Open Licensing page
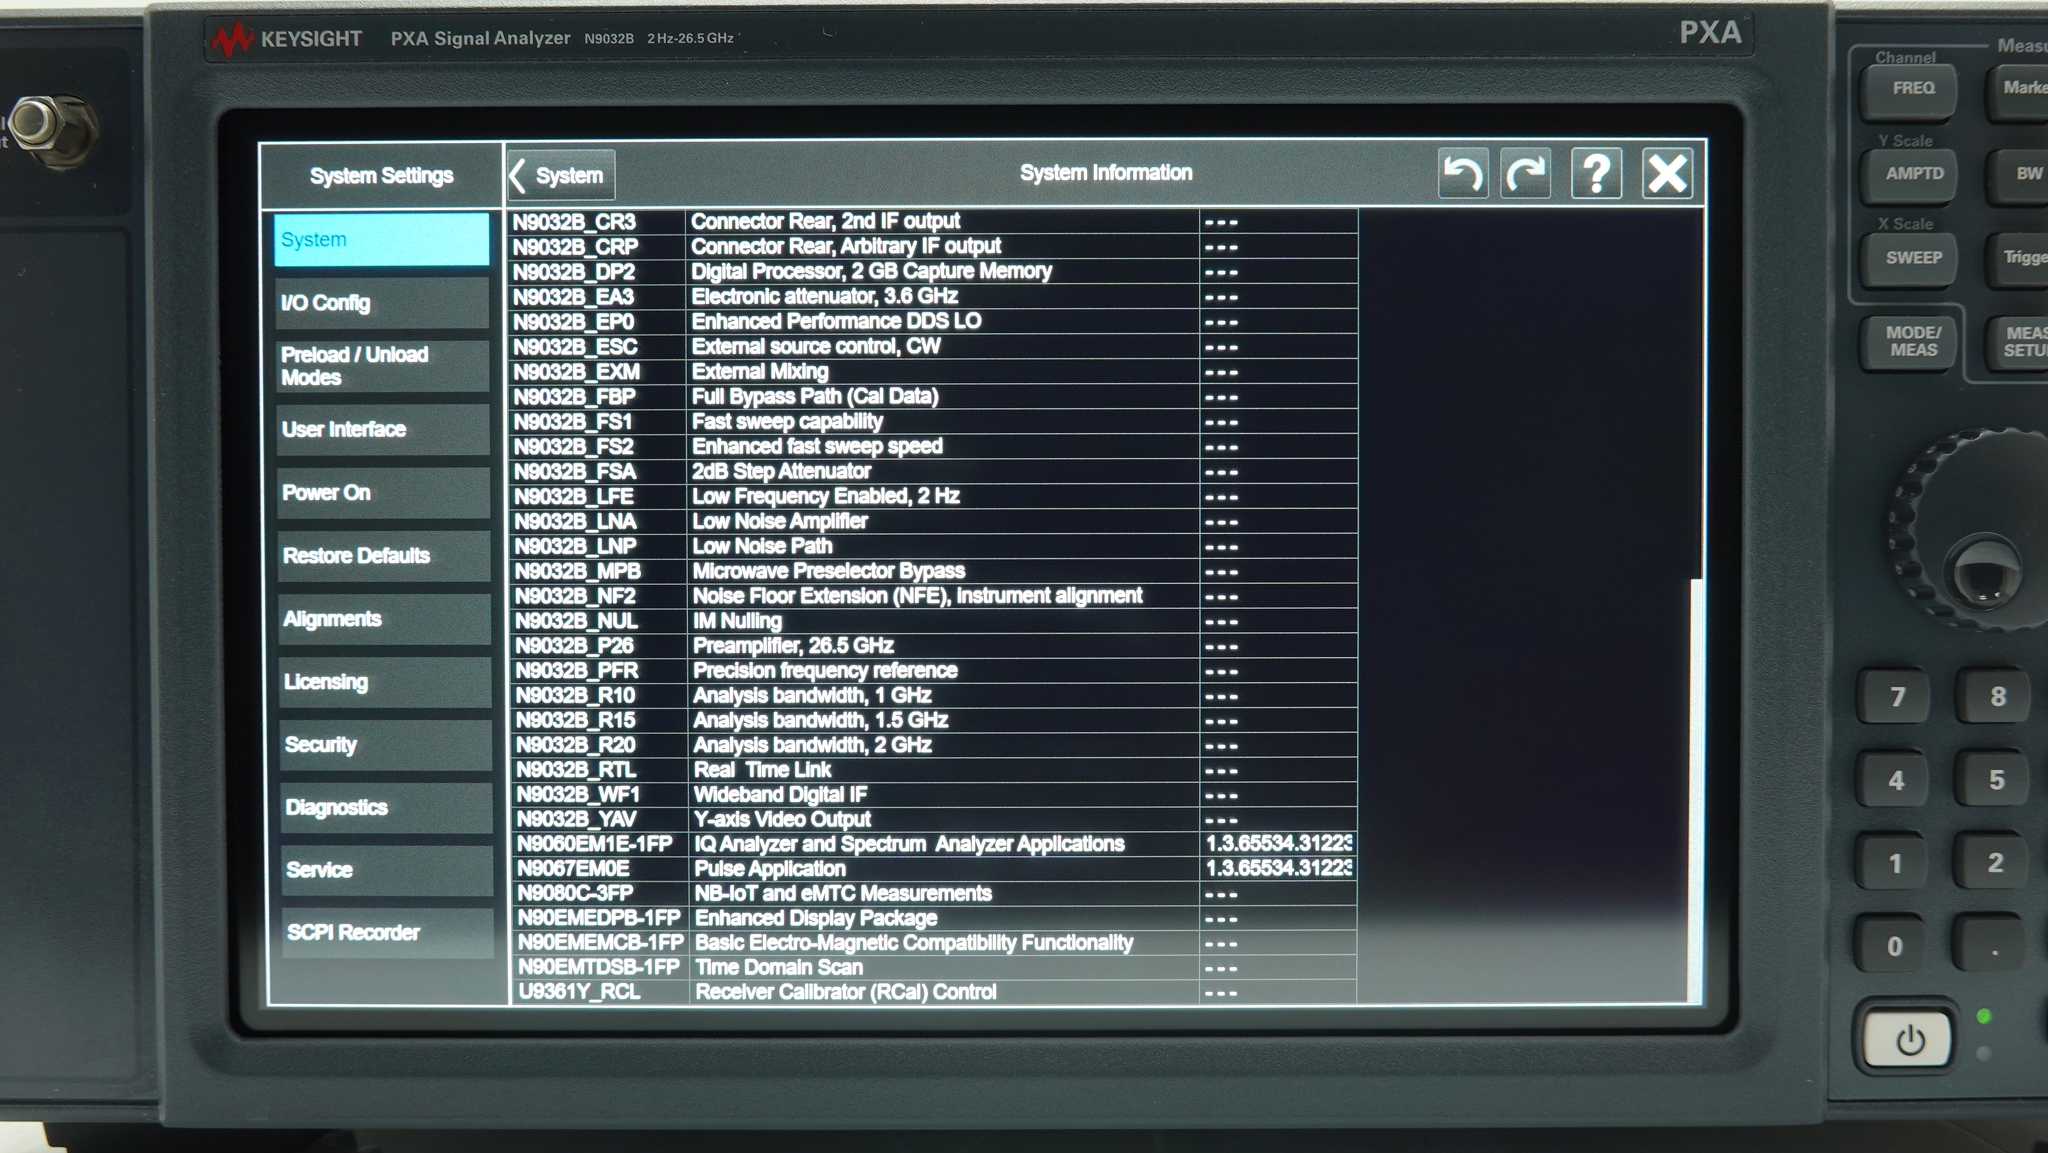The height and width of the screenshot is (1153, 2048). tap(385, 681)
